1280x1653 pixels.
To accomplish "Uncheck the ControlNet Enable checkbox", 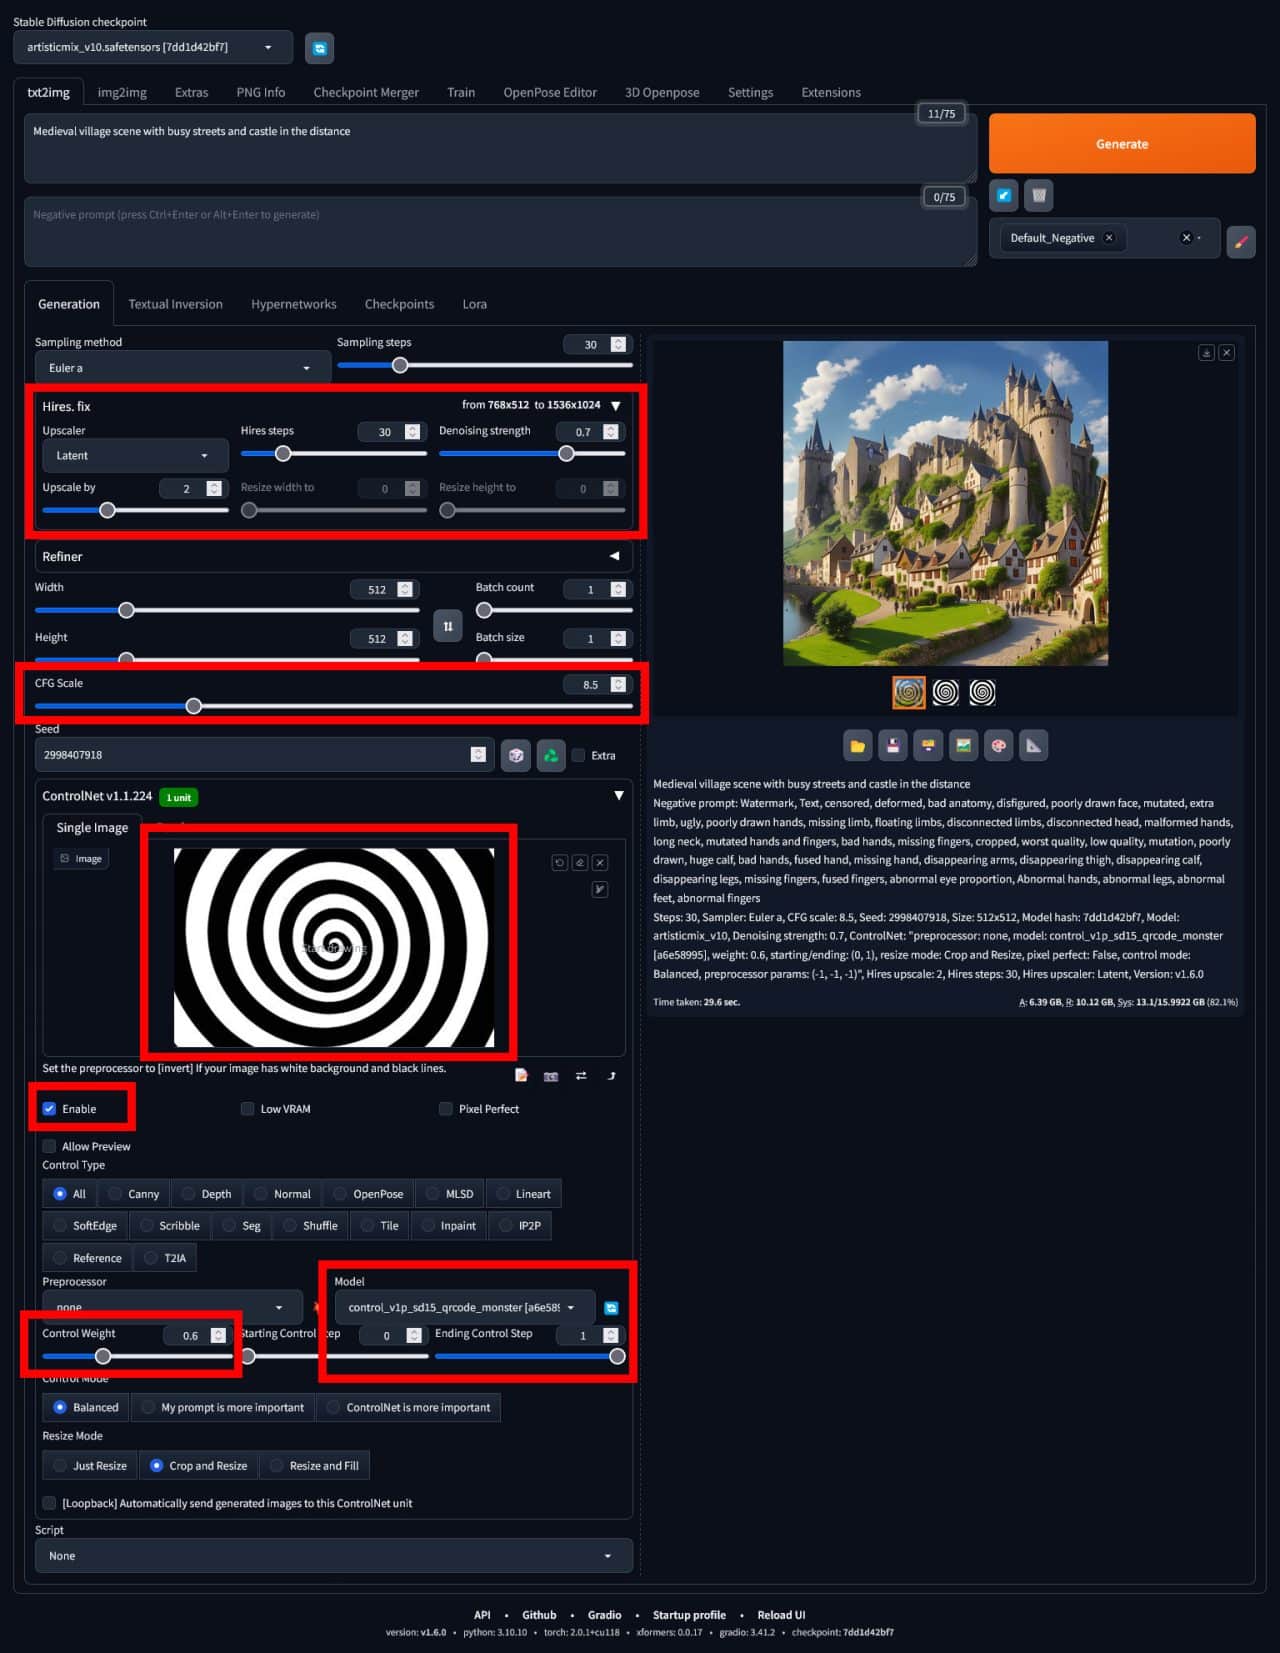I will pyautogui.click(x=50, y=1109).
